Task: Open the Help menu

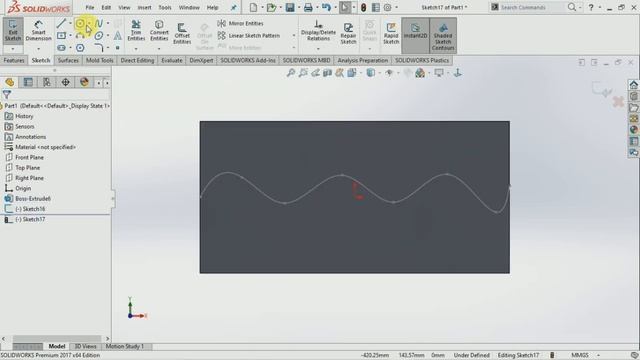Action: coord(212,7)
